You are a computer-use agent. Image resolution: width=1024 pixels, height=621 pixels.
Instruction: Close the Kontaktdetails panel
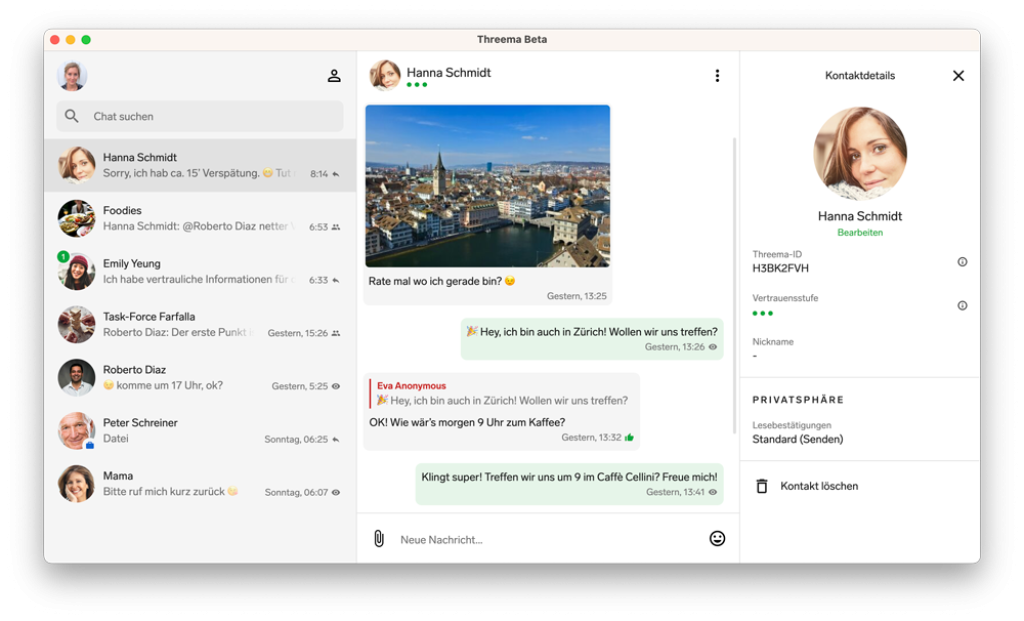coord(958,76)
